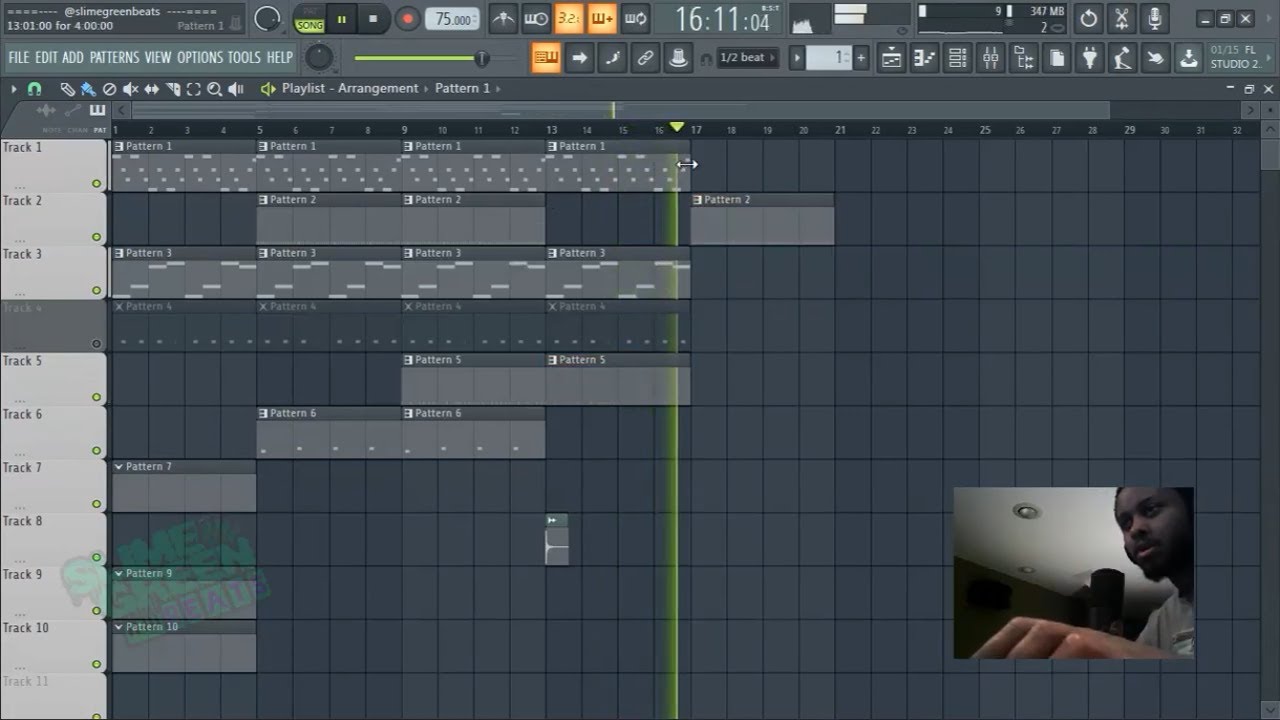Screen dimensions: 1280x720
Task: Toggle auto scroll arrow button
Action: pos(579,58)
